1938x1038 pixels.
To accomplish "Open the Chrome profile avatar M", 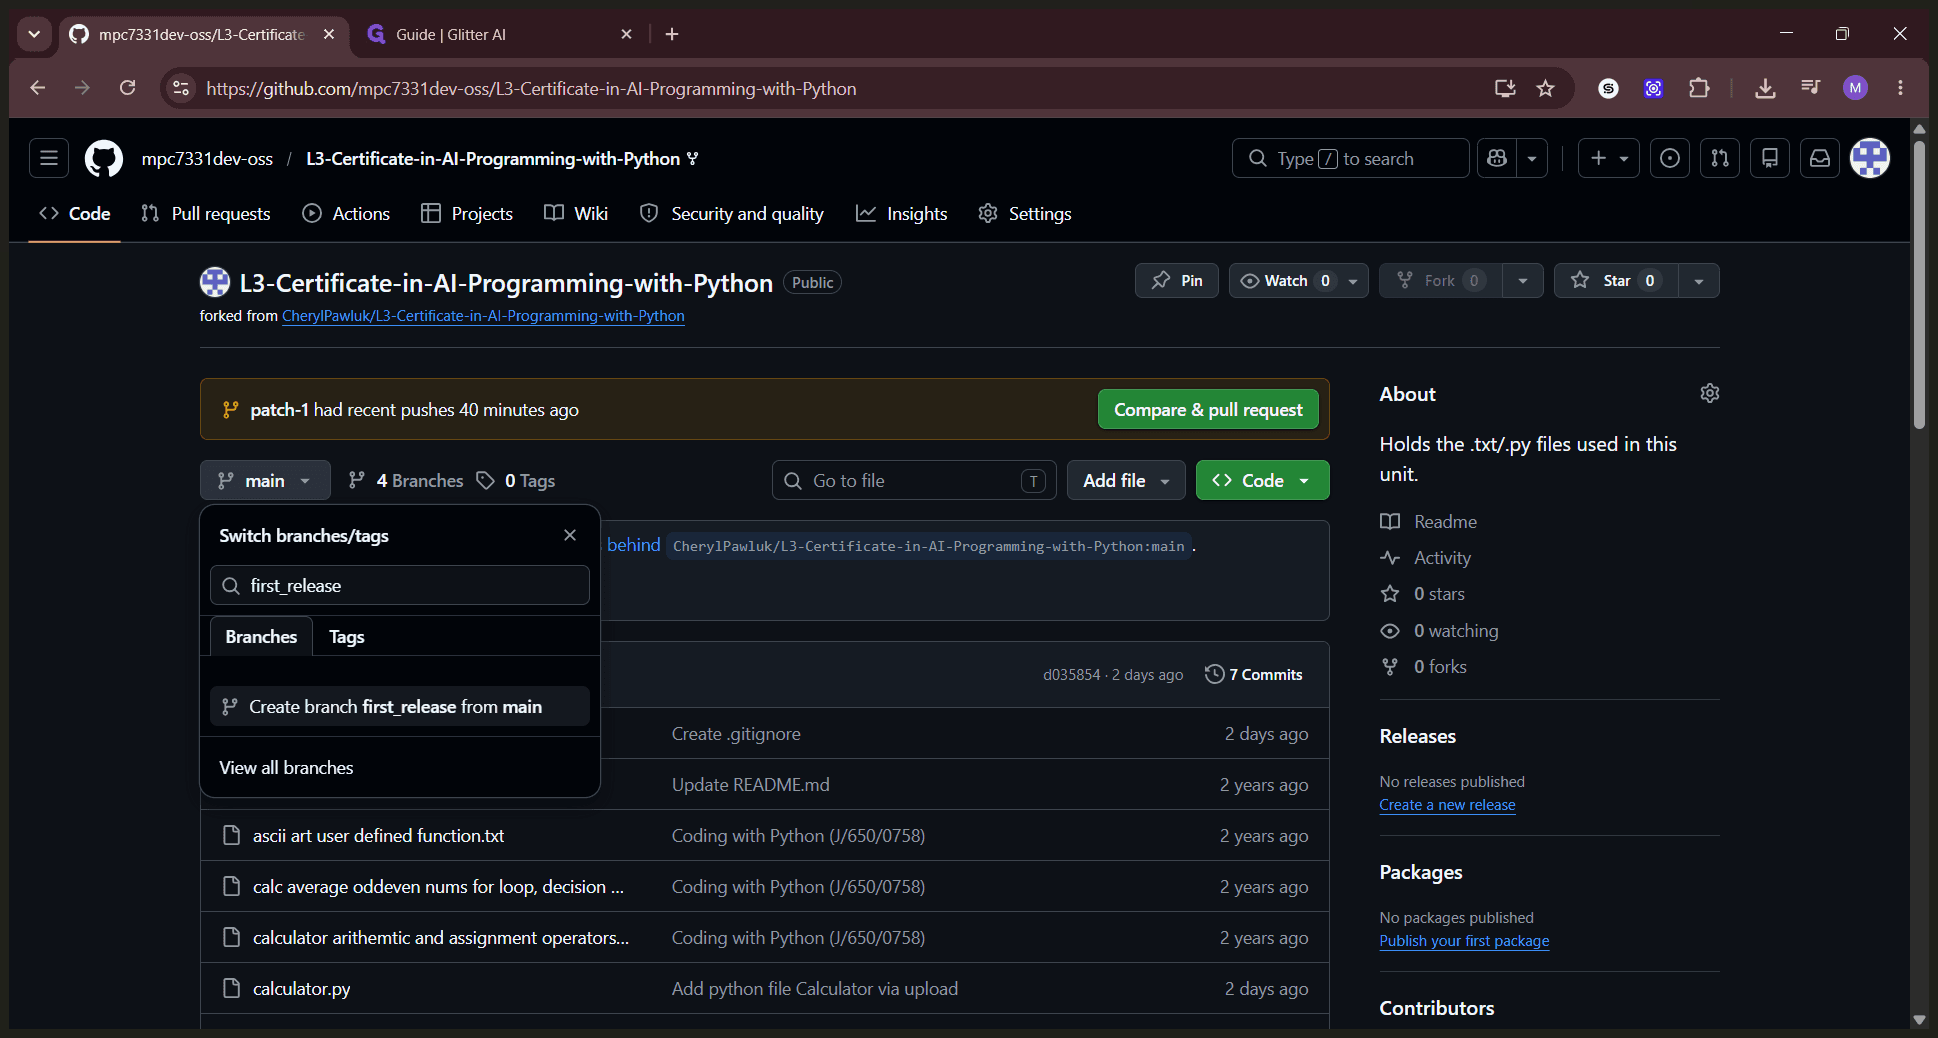I will click(1855, 88).
